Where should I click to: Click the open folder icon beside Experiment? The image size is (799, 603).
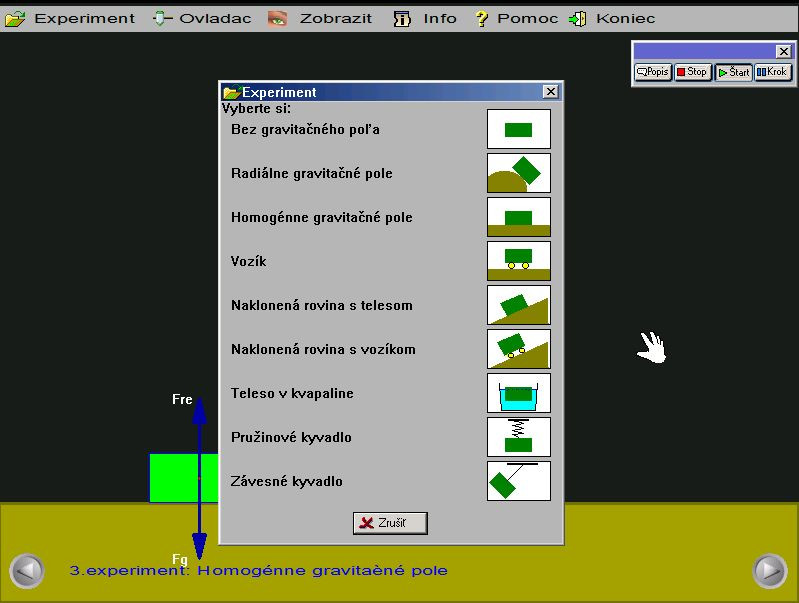tap(15, 19)
